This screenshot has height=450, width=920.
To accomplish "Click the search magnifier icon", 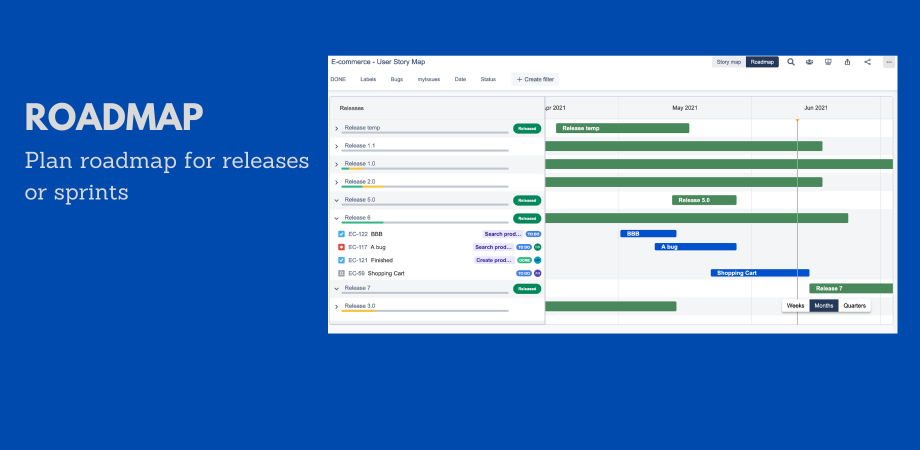I will [790, 62].
